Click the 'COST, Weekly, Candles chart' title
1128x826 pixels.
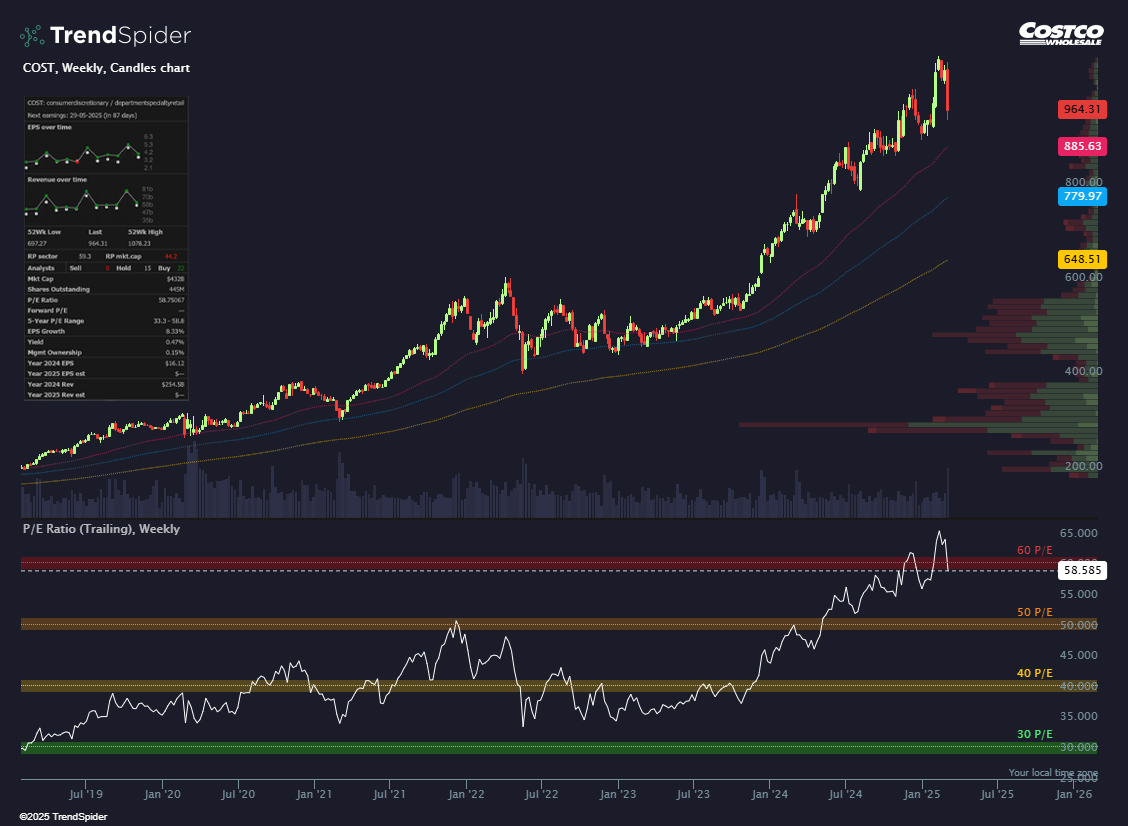tap(106, 68)
